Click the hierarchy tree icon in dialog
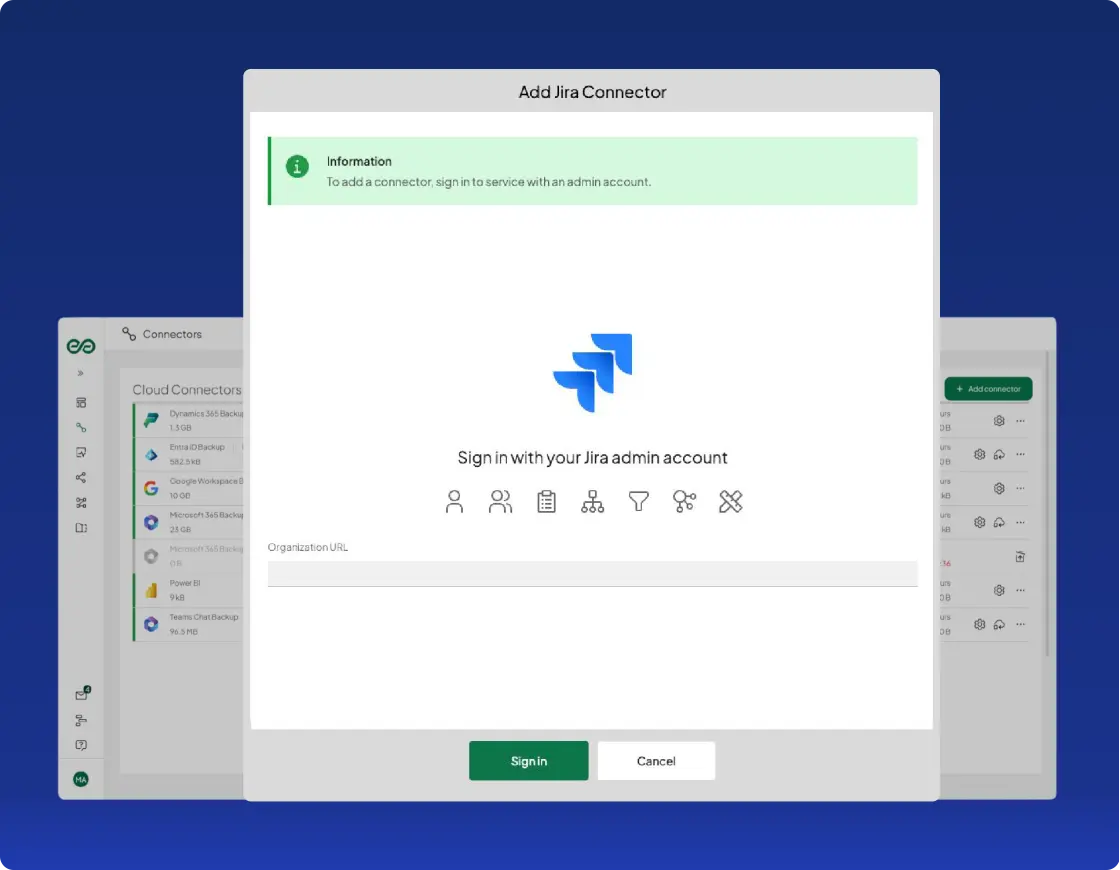Screen dimensions: 1120x870 [x=592, y=501]
